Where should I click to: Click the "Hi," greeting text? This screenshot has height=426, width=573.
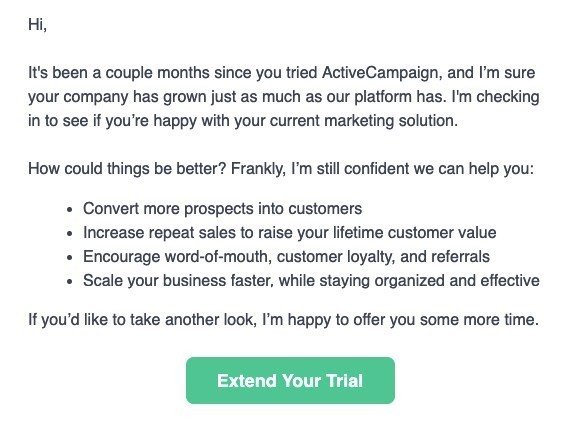tap(38, 24)
